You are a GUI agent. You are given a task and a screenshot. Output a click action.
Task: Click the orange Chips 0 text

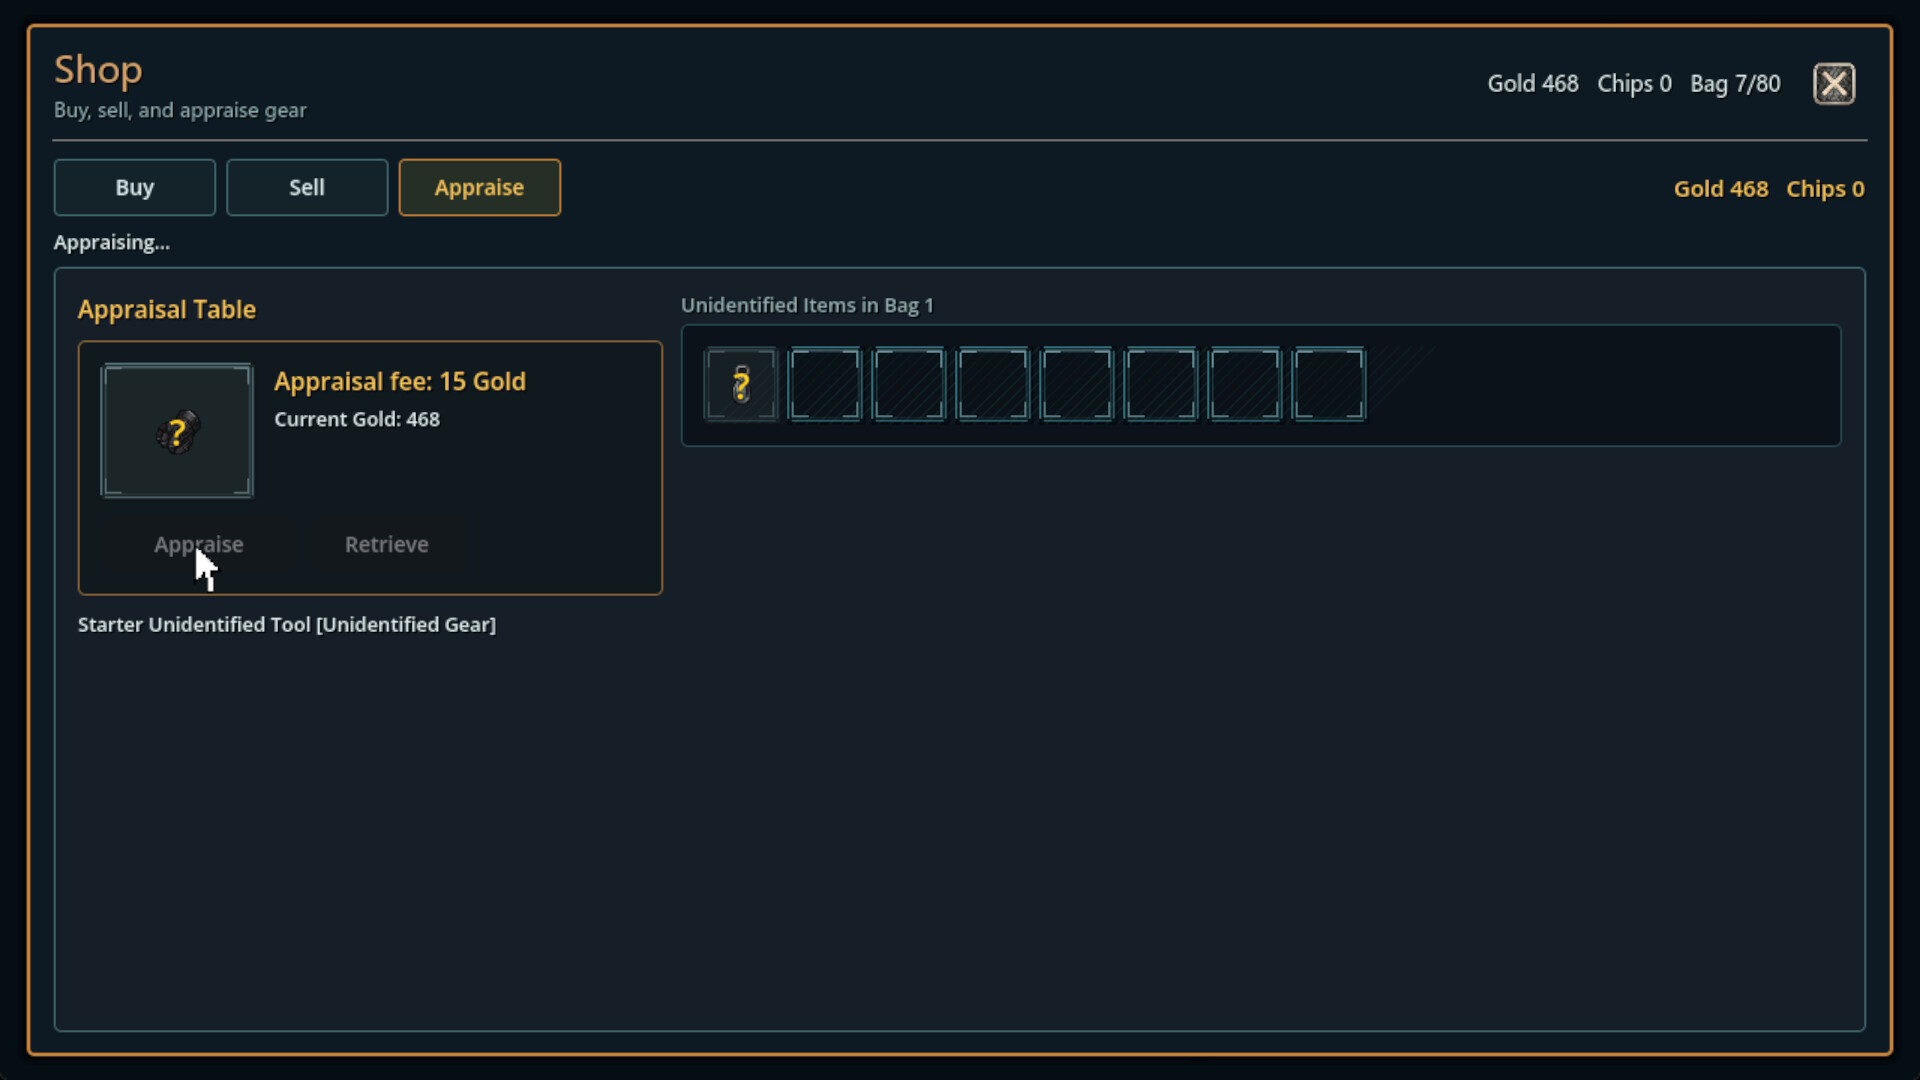pos(1825,189)
